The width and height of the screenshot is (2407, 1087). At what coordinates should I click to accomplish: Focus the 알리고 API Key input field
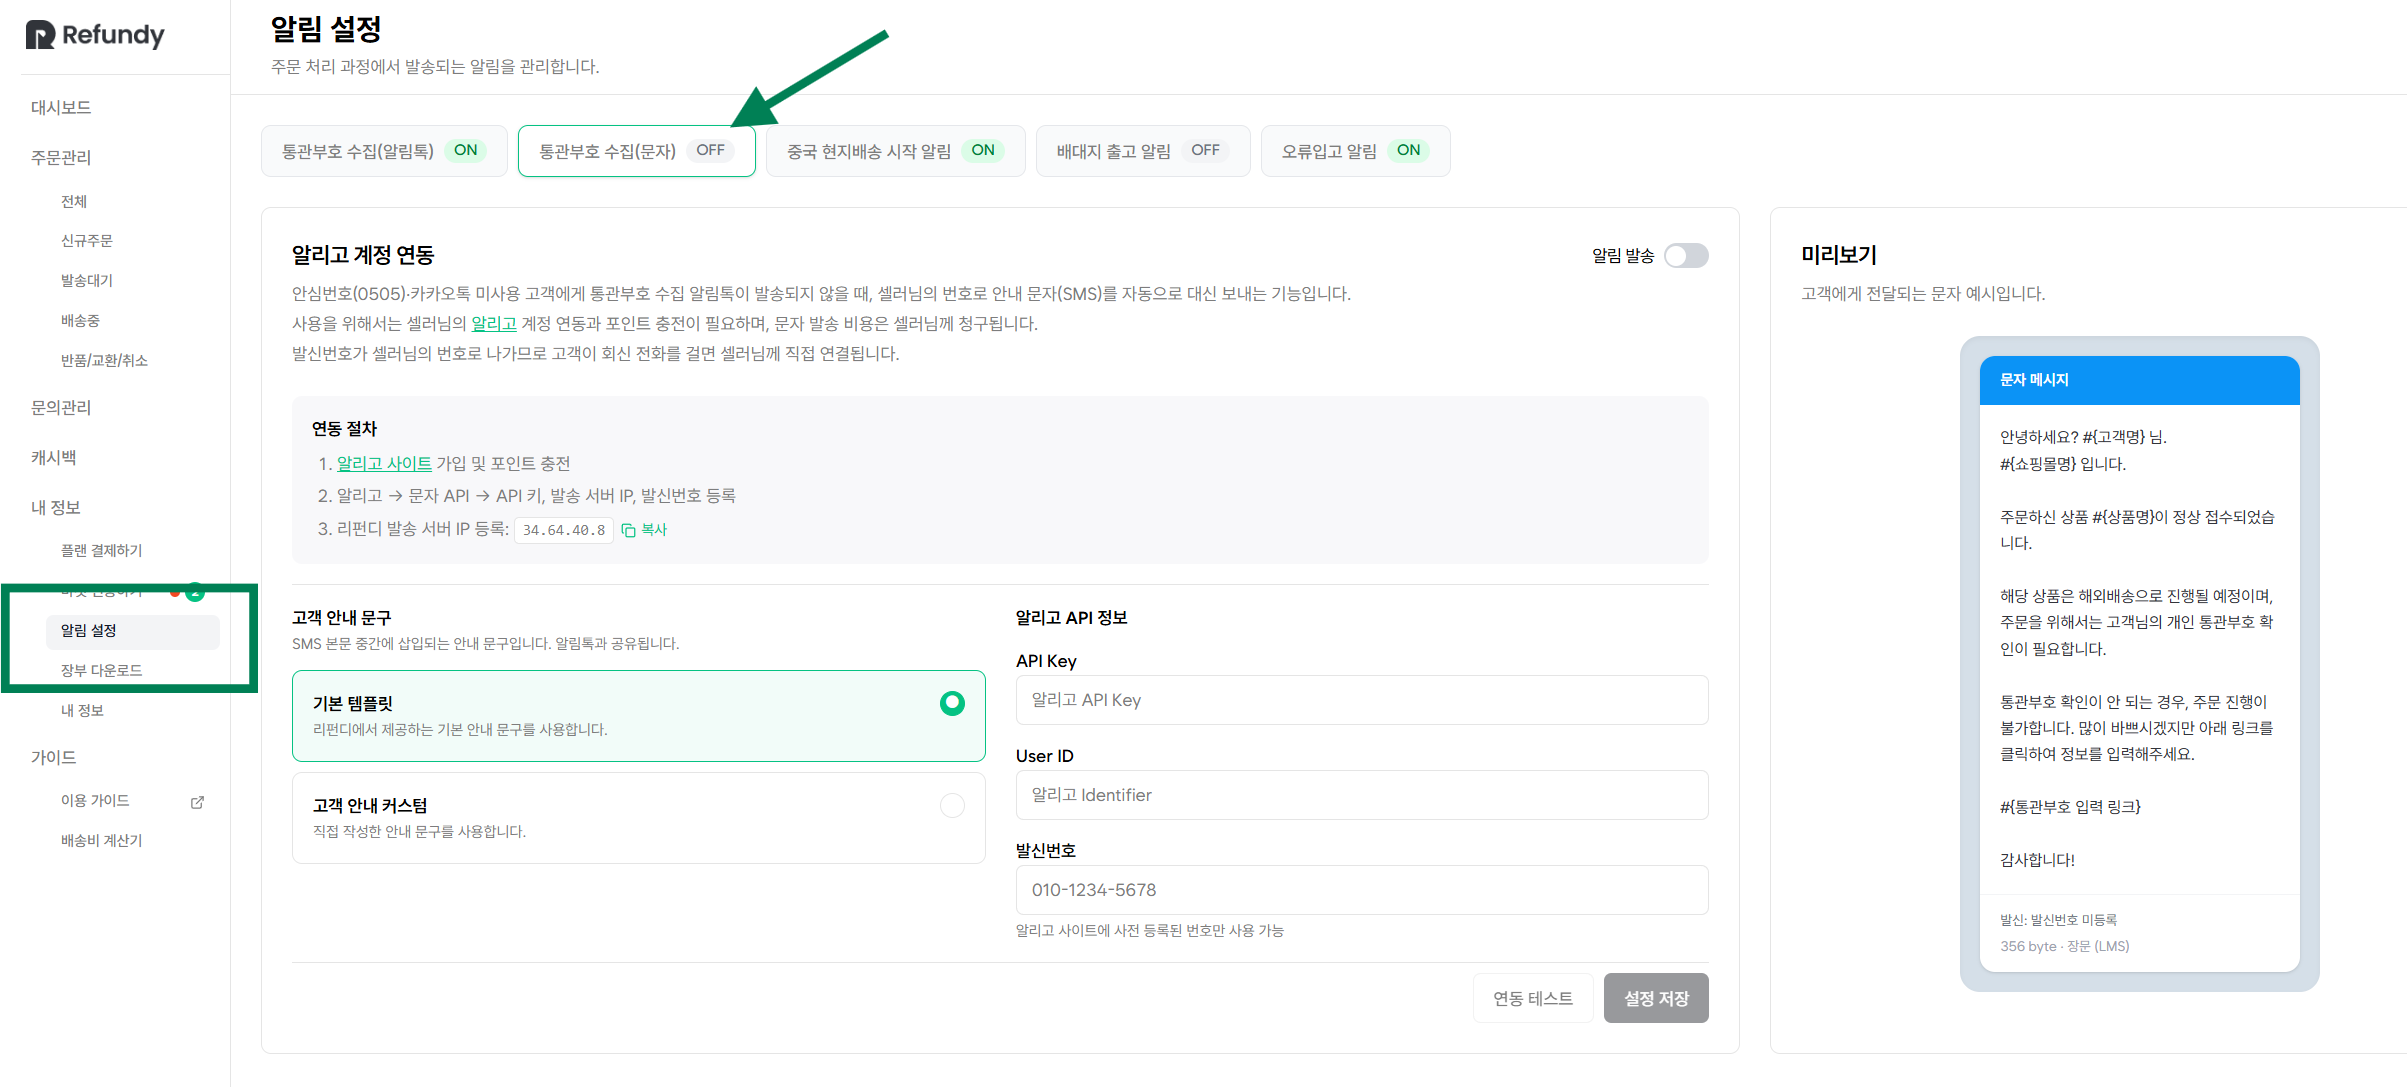tap(1362, 700)
